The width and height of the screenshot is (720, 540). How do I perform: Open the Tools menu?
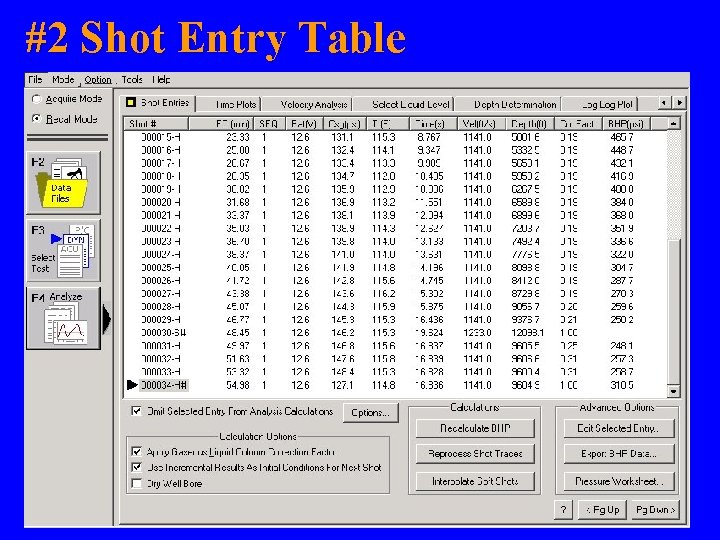[132, 79]
